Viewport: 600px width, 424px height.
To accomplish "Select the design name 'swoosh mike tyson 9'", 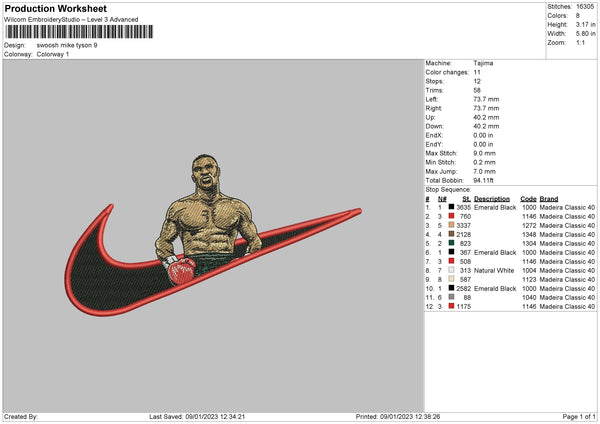I will pos(67,45).
